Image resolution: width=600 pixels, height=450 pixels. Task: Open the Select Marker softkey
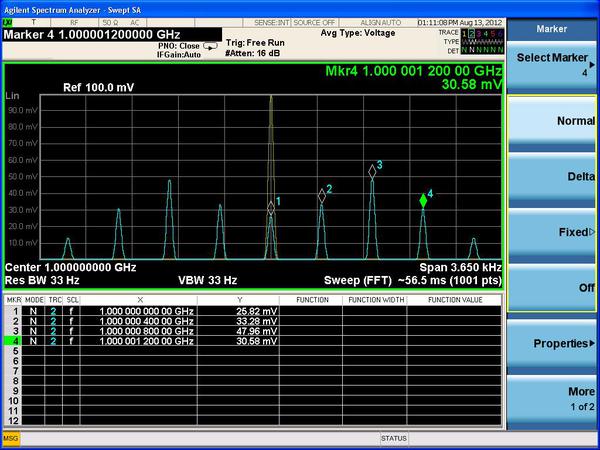point(553,64)
